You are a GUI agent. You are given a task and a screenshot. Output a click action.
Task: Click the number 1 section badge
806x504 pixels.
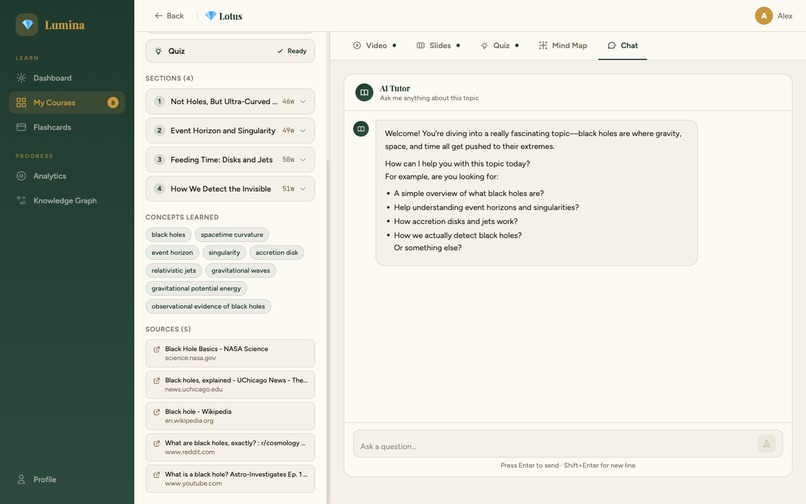click(x=159, y=101)
